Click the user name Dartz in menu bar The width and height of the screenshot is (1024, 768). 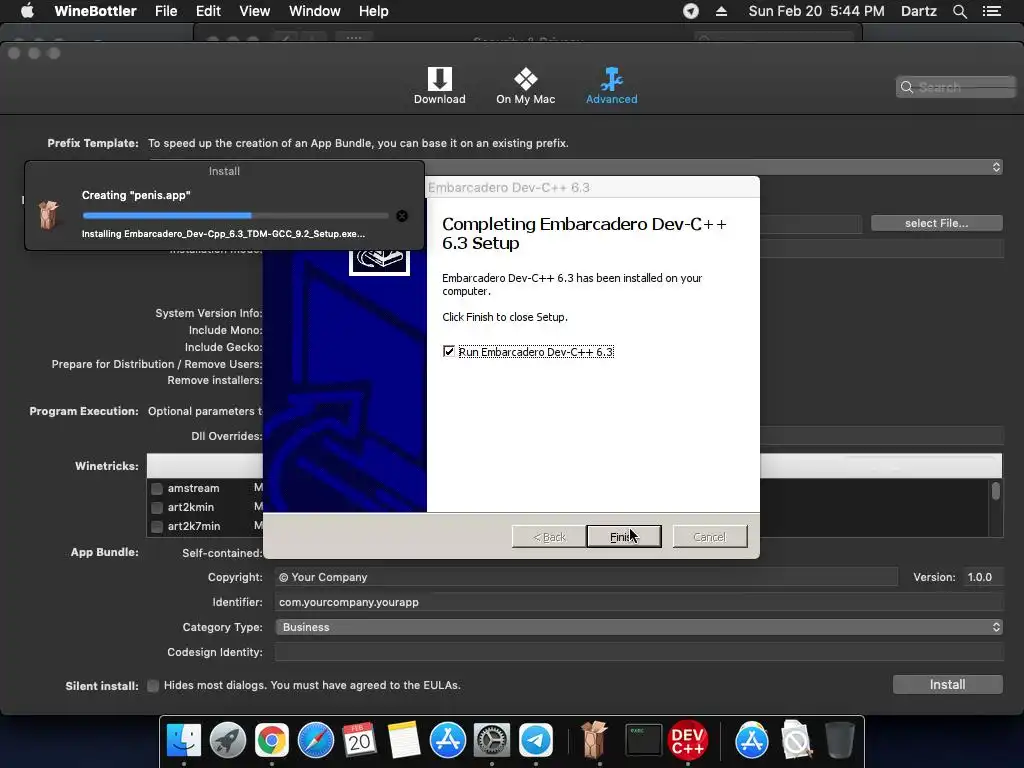pos(918,11)
